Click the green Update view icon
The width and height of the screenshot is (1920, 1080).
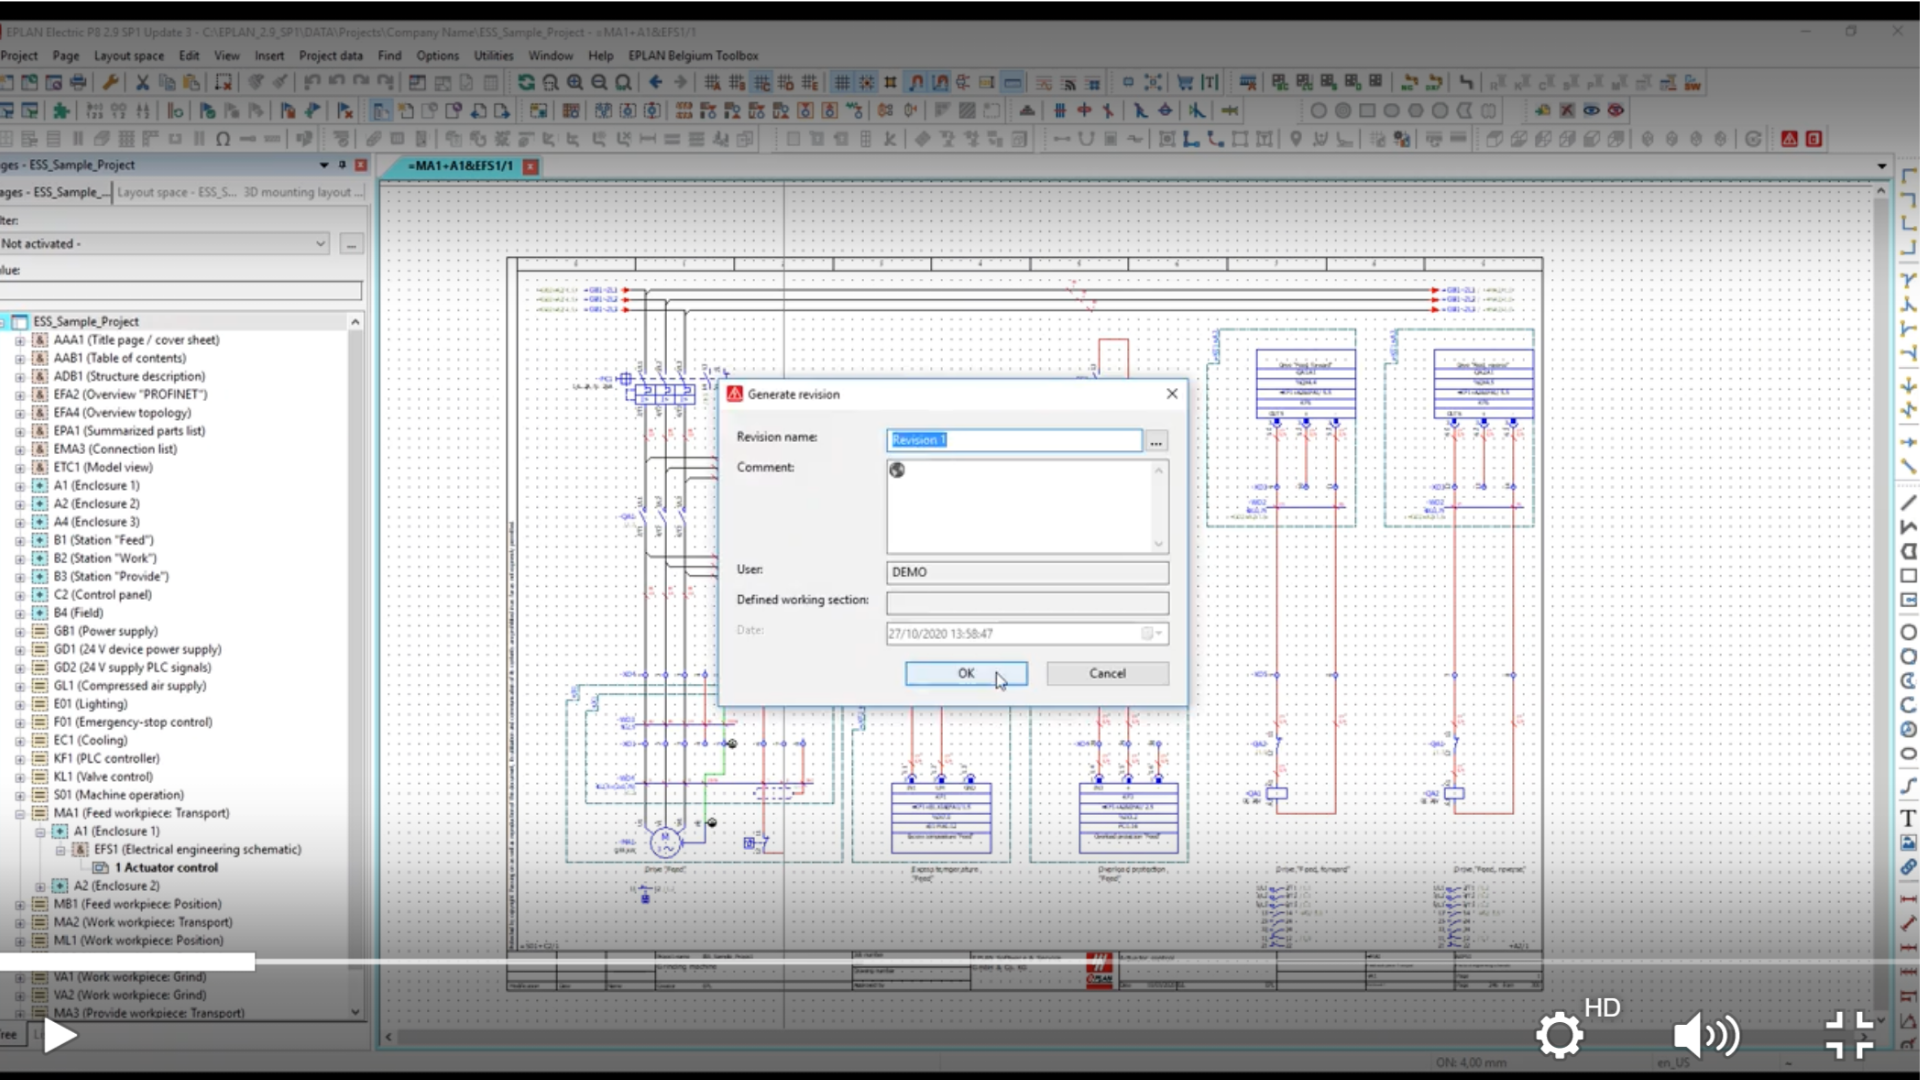[526, 83]
